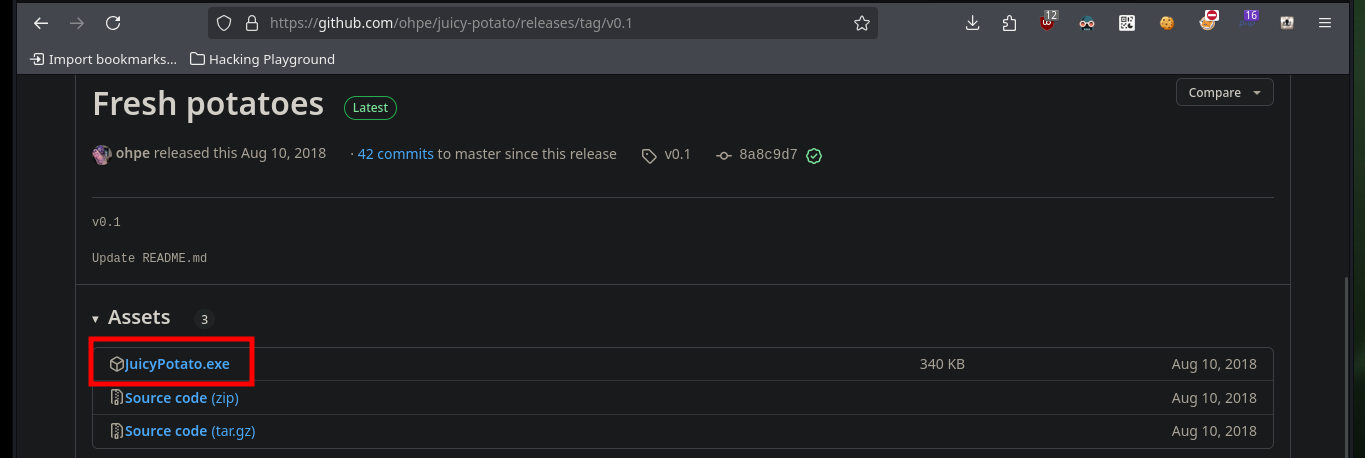
Task: View site security padlock info
Action: 252,23
